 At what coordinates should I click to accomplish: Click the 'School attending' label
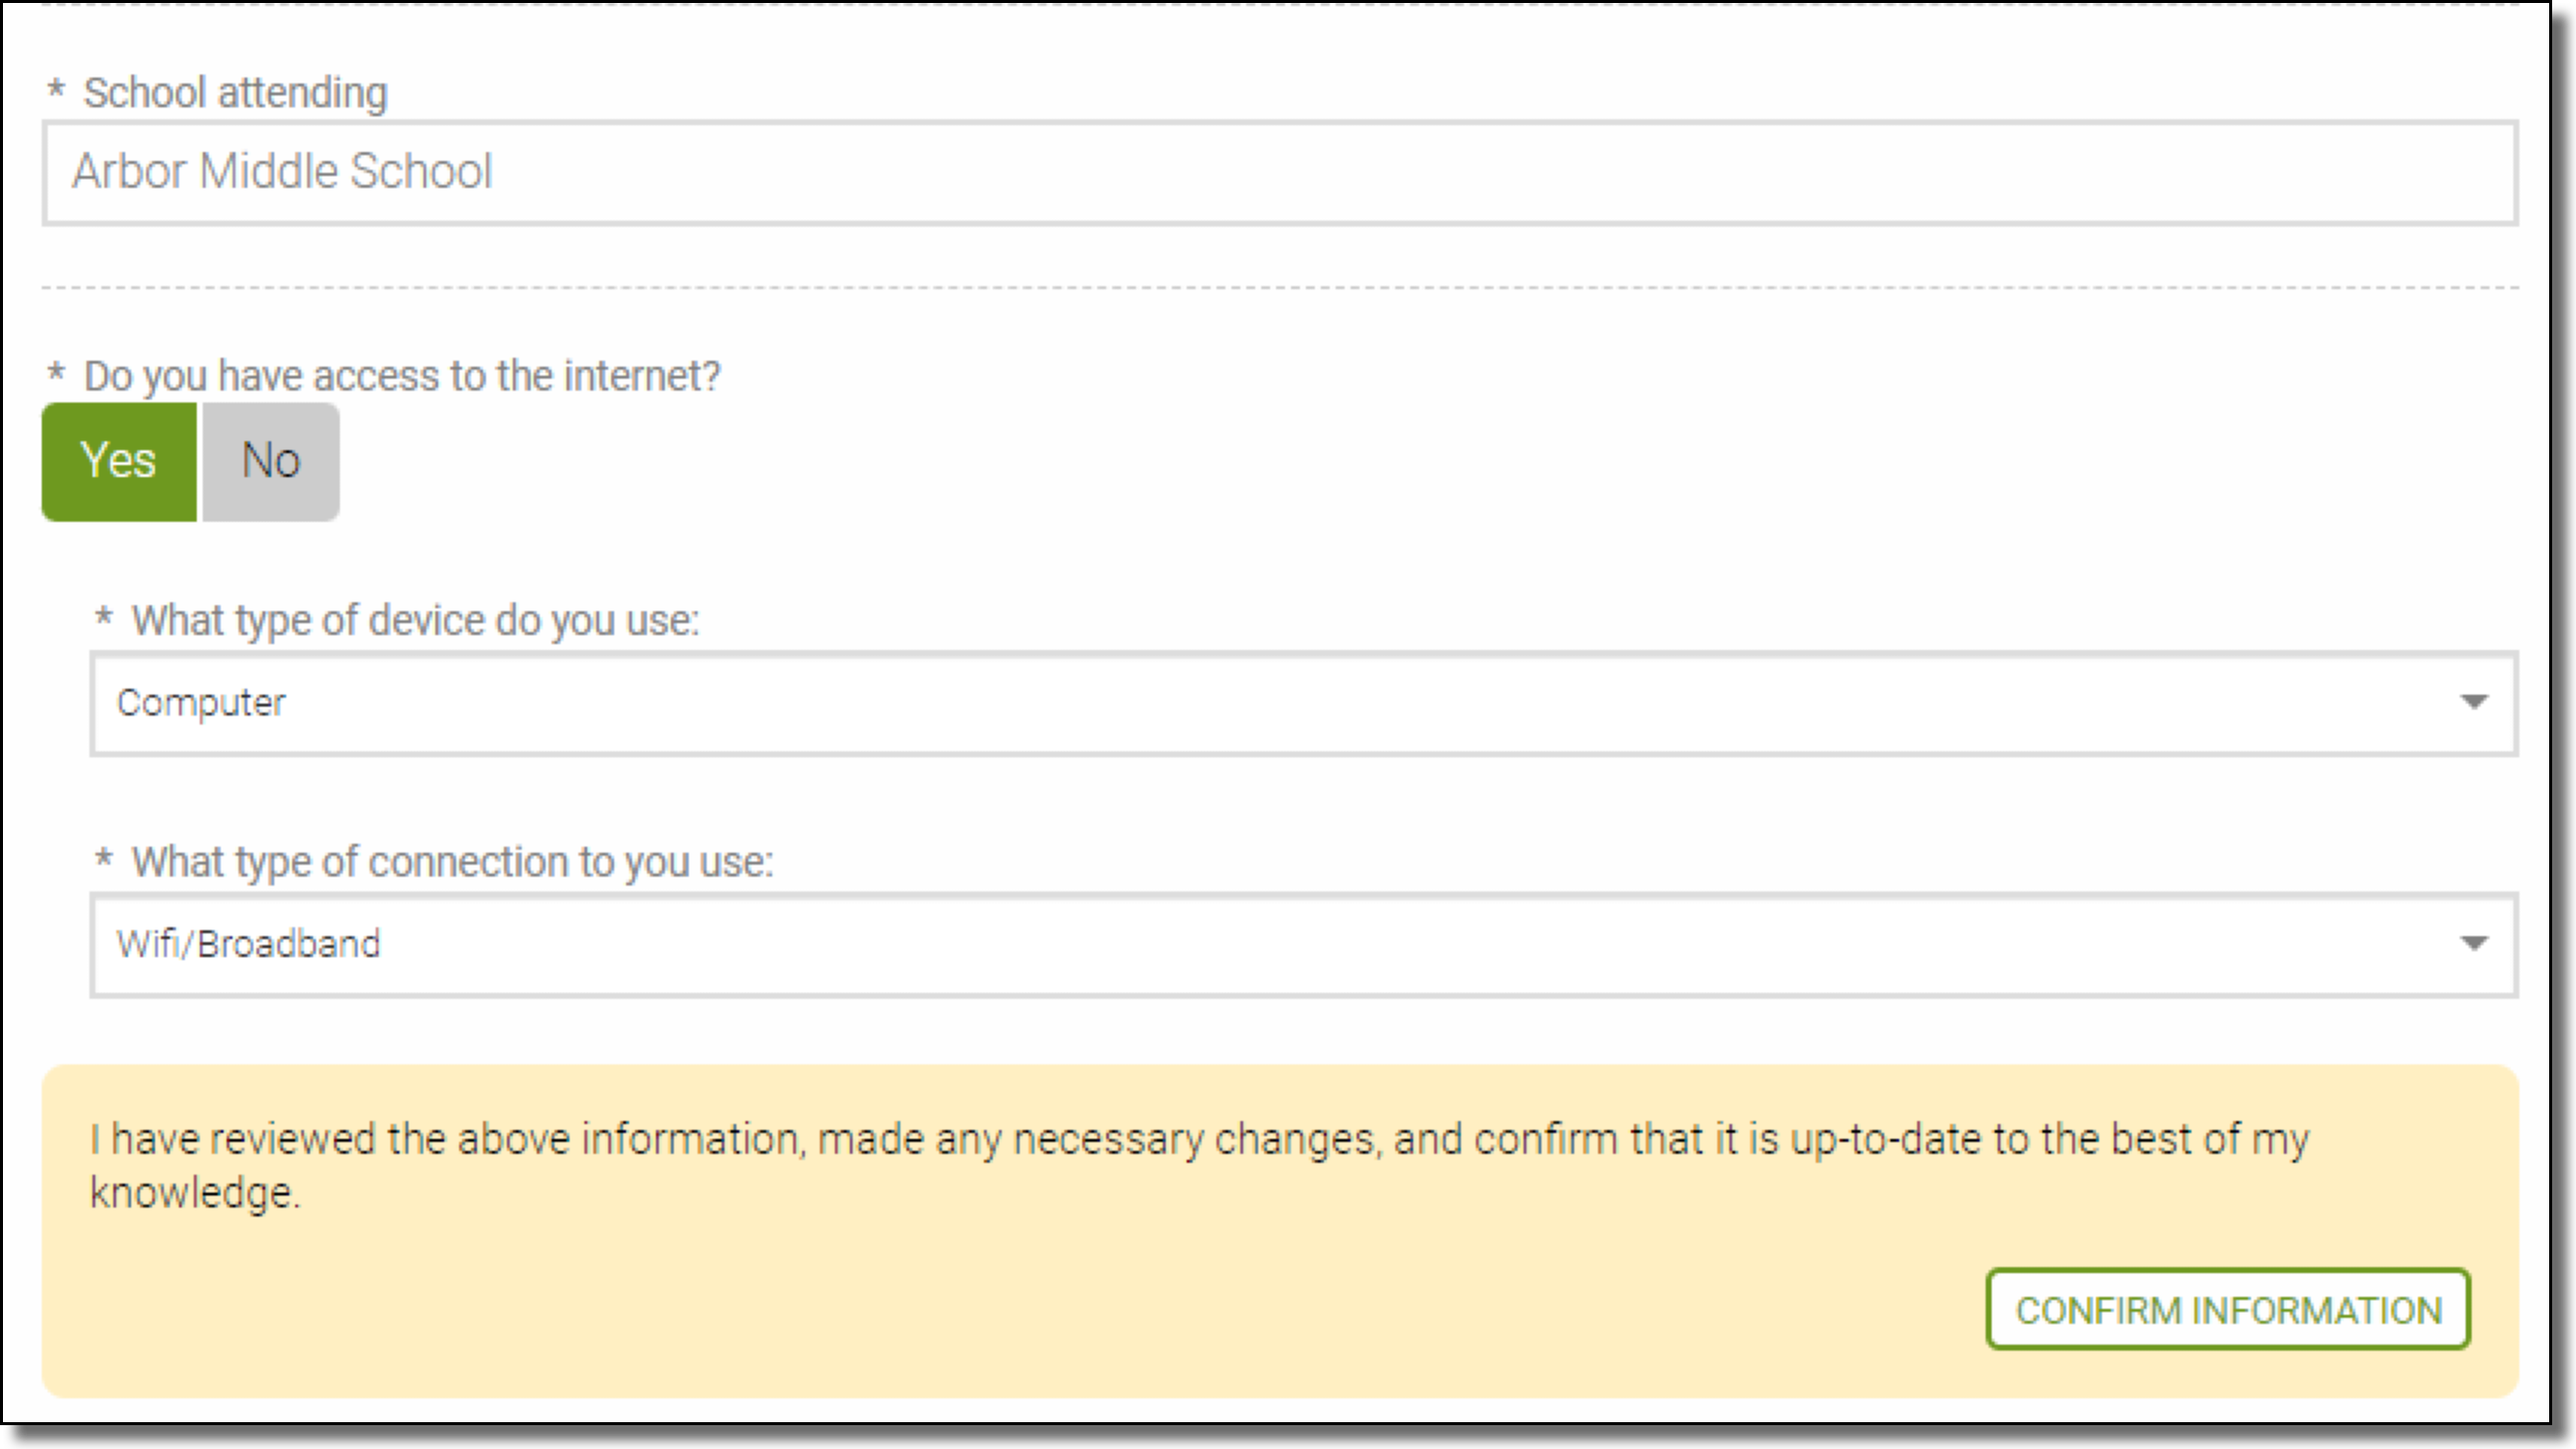[235, 93]
